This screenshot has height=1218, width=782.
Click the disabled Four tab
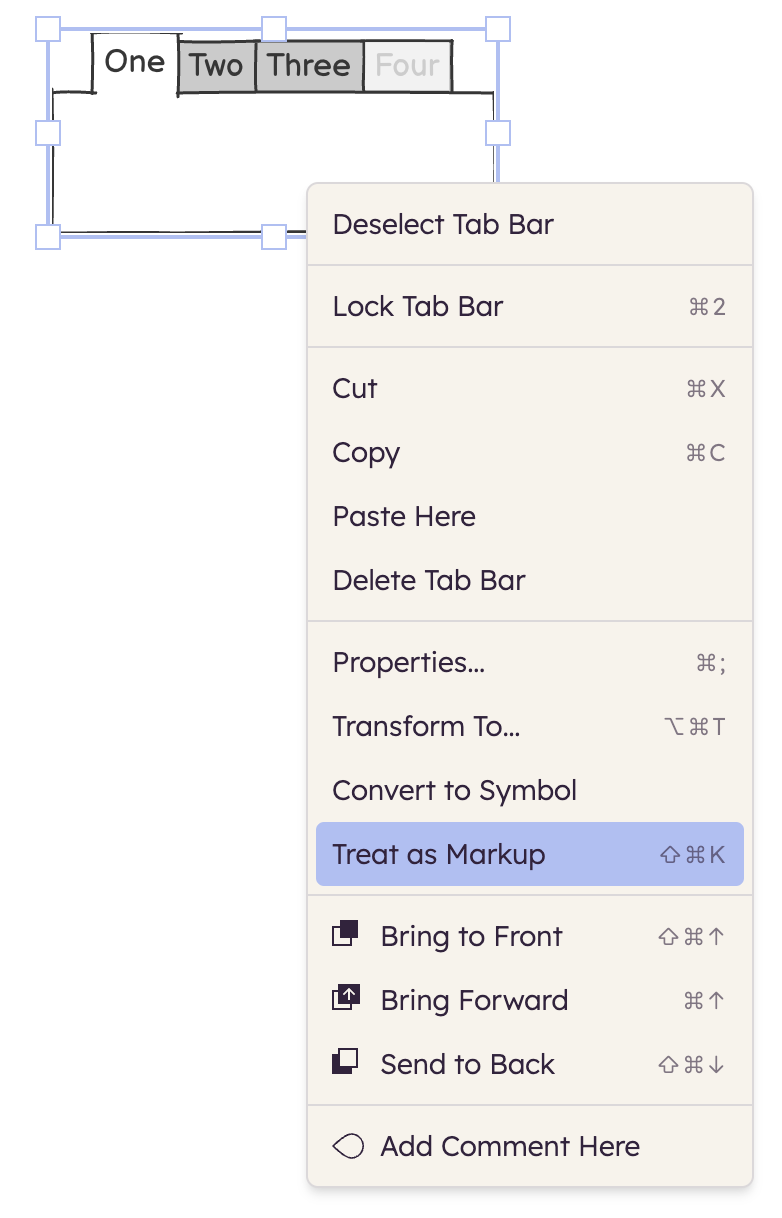408,67
